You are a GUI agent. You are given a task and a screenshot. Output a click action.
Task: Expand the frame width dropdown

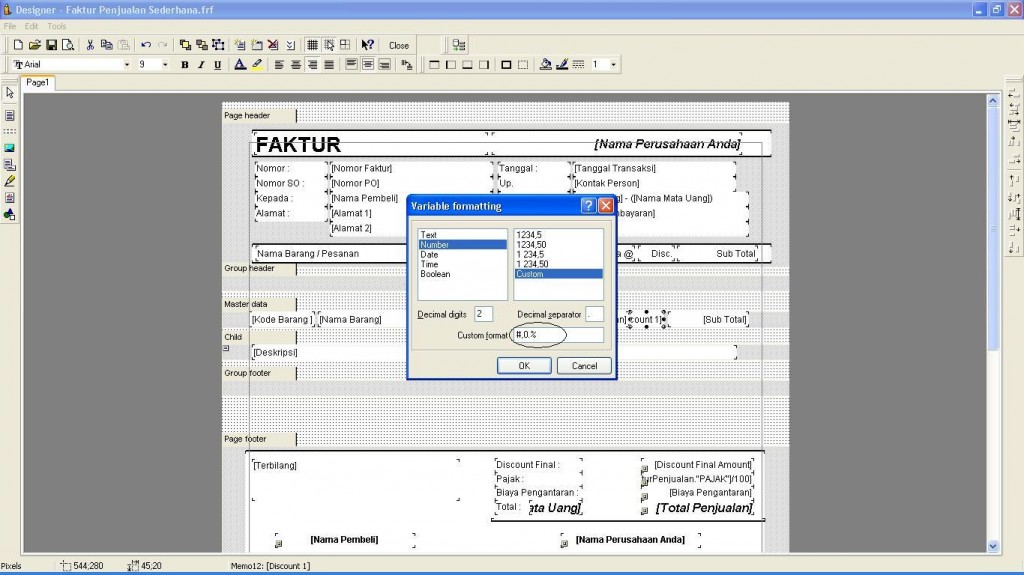[613, 65]
